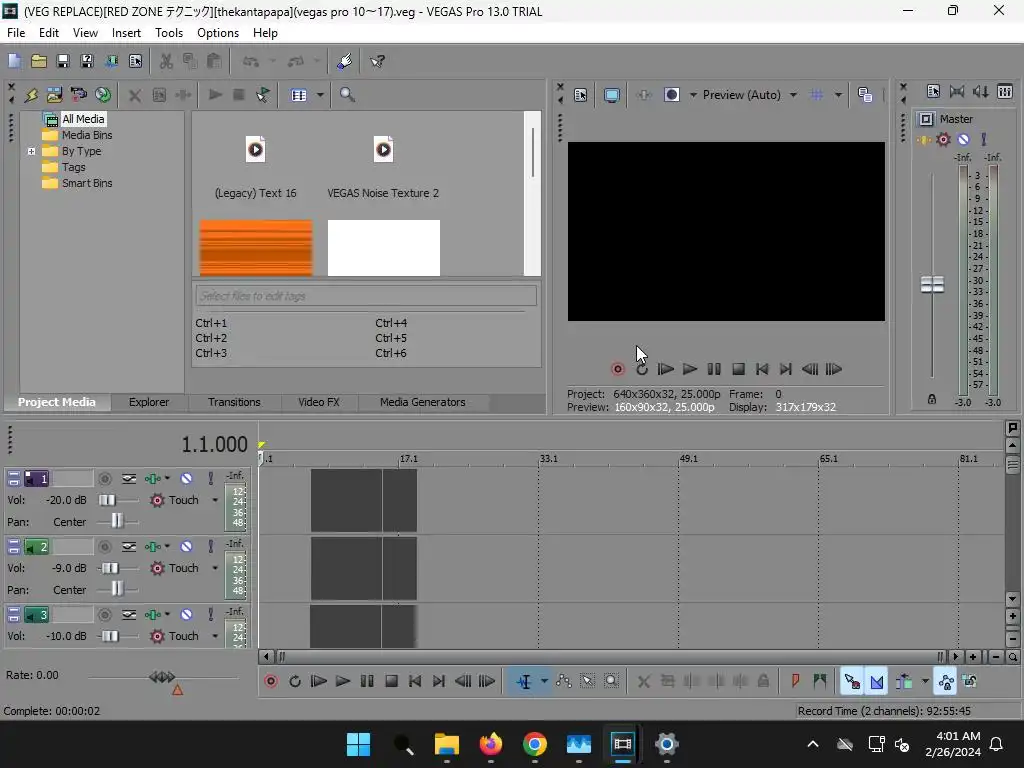Select the Zoom Edit tool

click(611, 681)
